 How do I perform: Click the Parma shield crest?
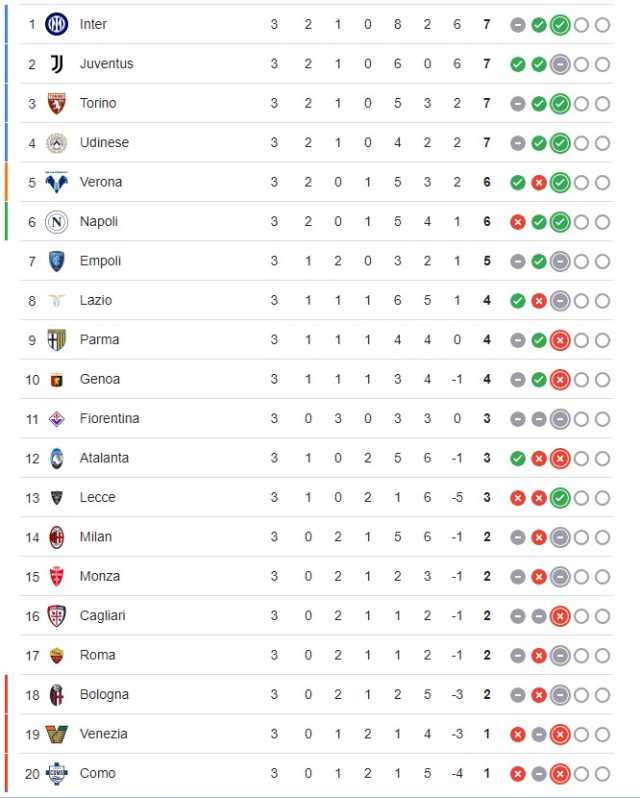[56, 340]
